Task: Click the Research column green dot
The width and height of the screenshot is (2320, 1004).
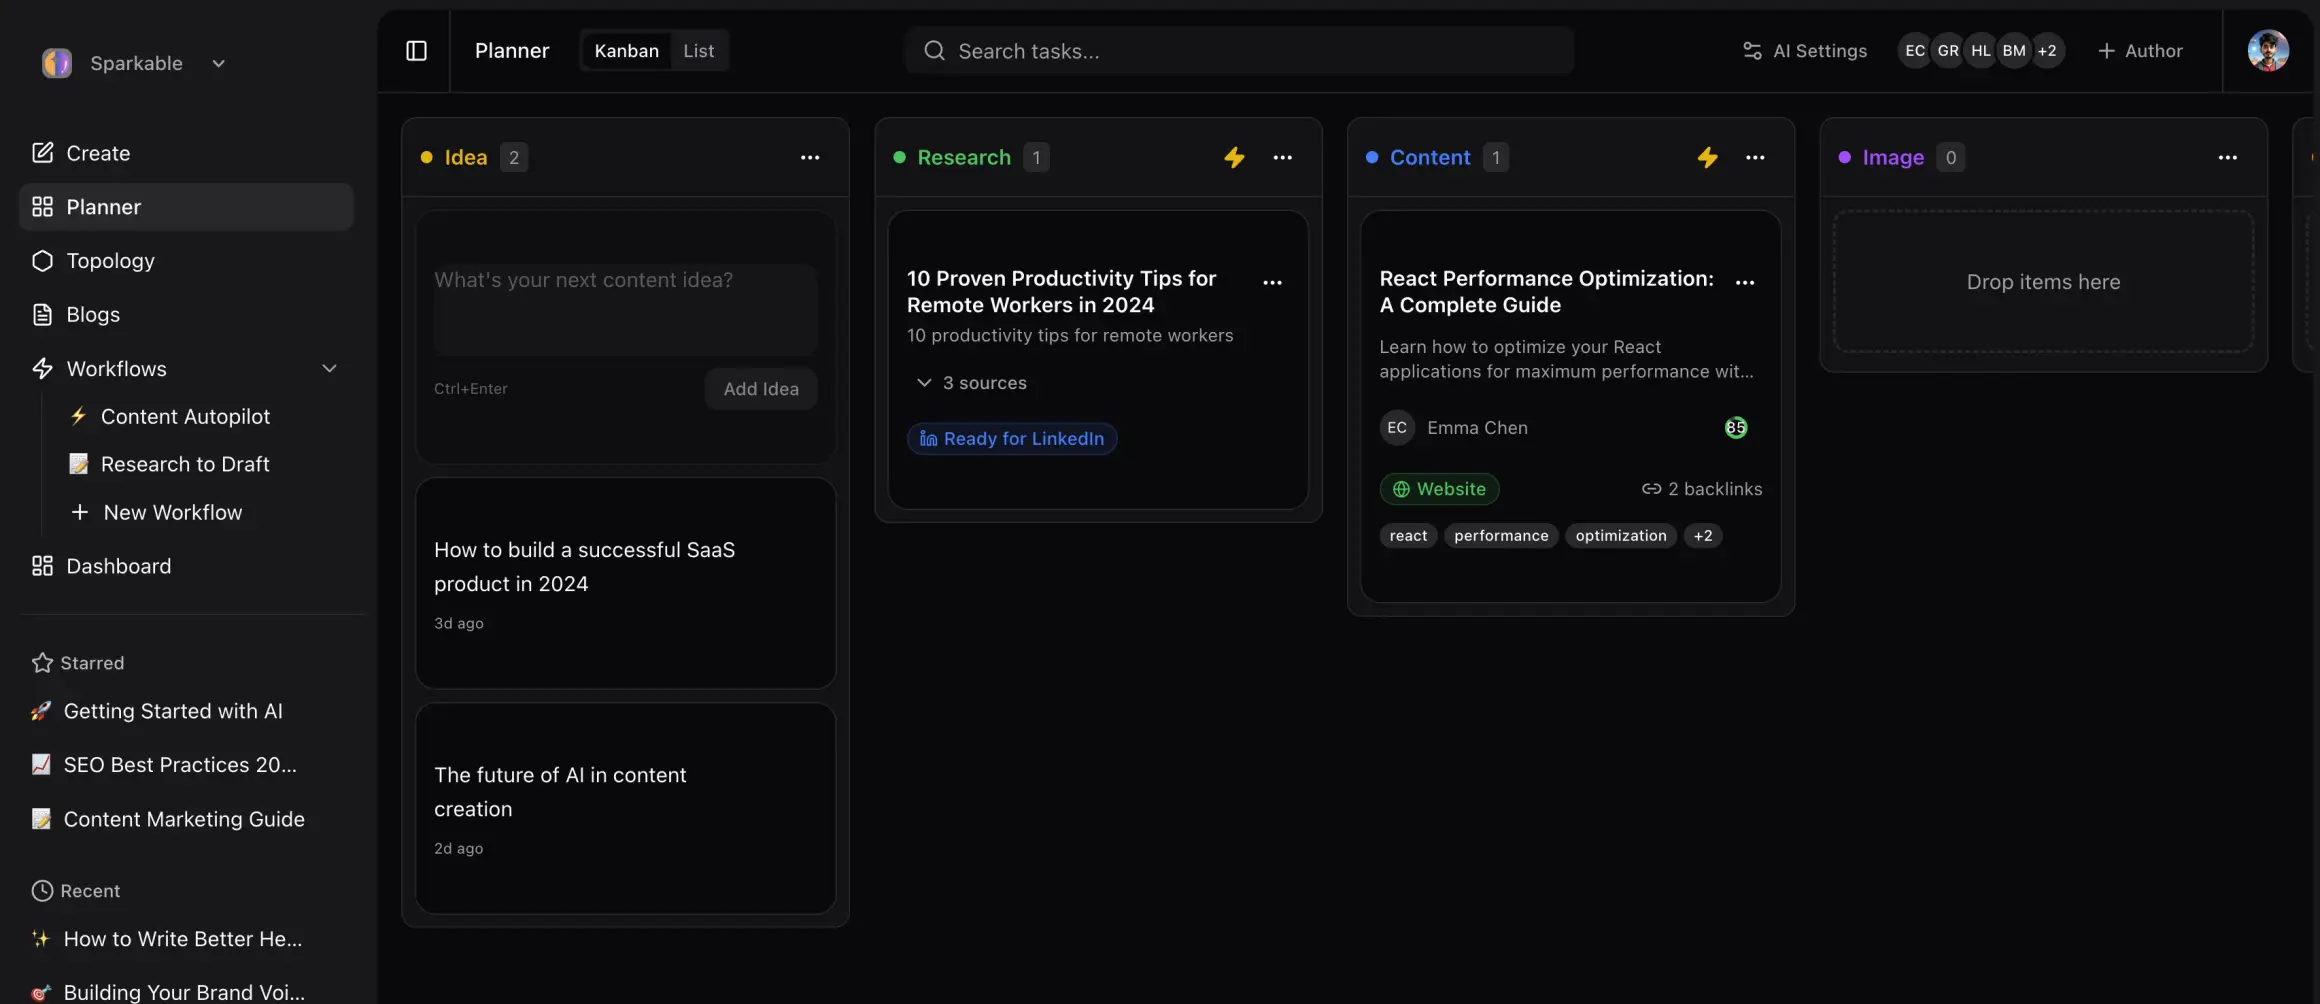Action: [899, 158]
